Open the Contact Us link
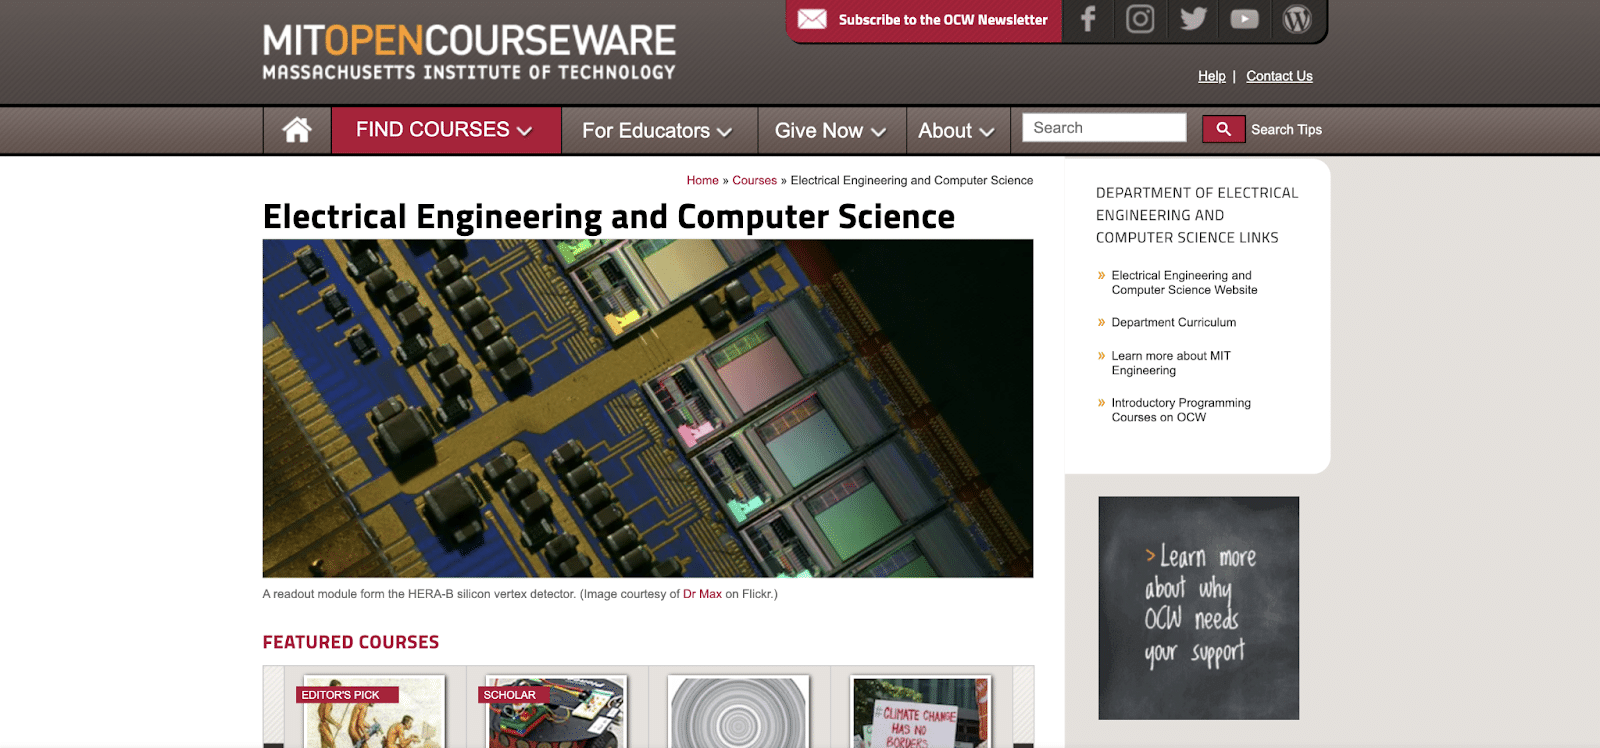 click(1279, 76)
